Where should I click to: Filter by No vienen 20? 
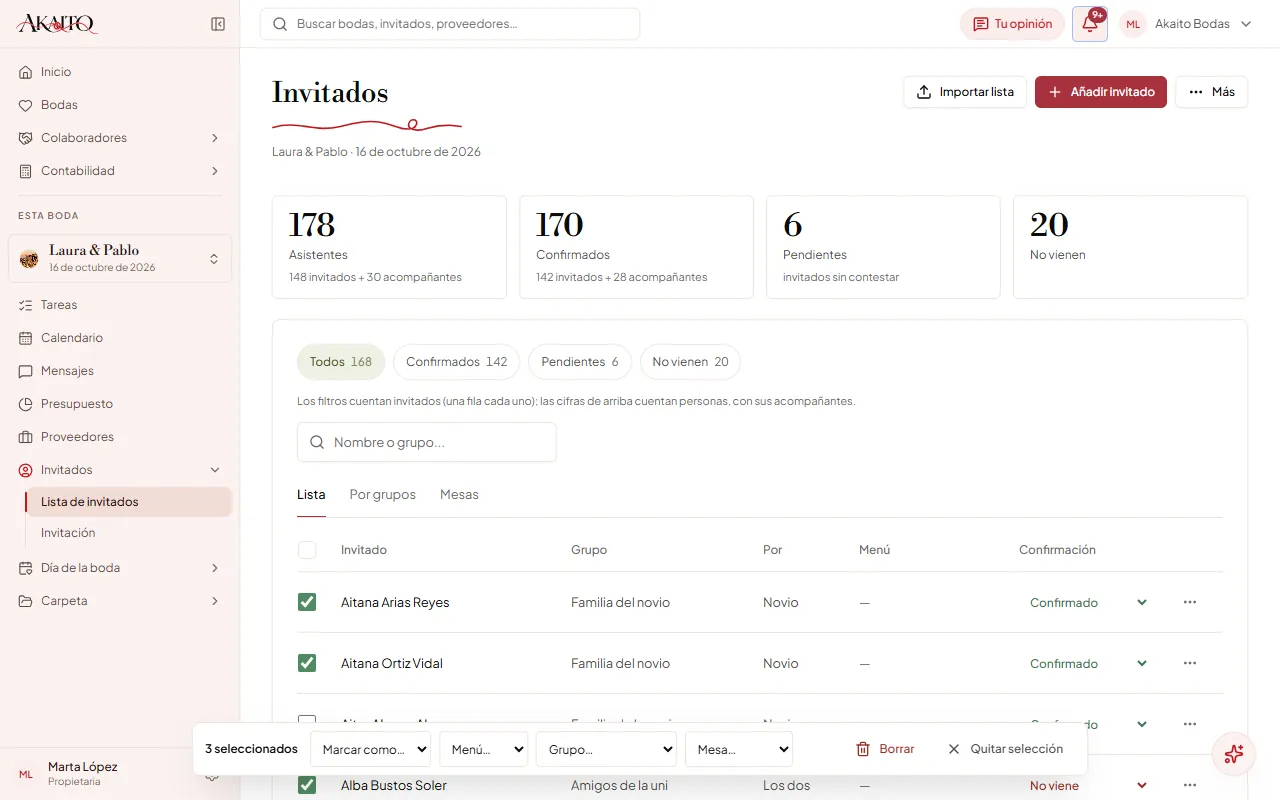690,362
